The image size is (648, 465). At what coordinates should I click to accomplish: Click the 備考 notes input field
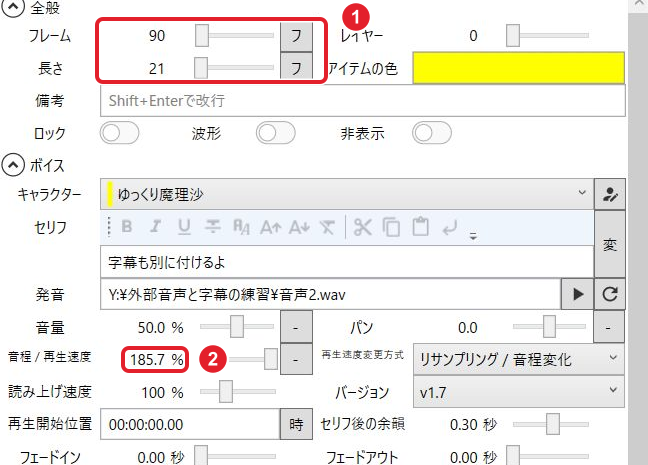pyautogui.click(x=362, y=100)
